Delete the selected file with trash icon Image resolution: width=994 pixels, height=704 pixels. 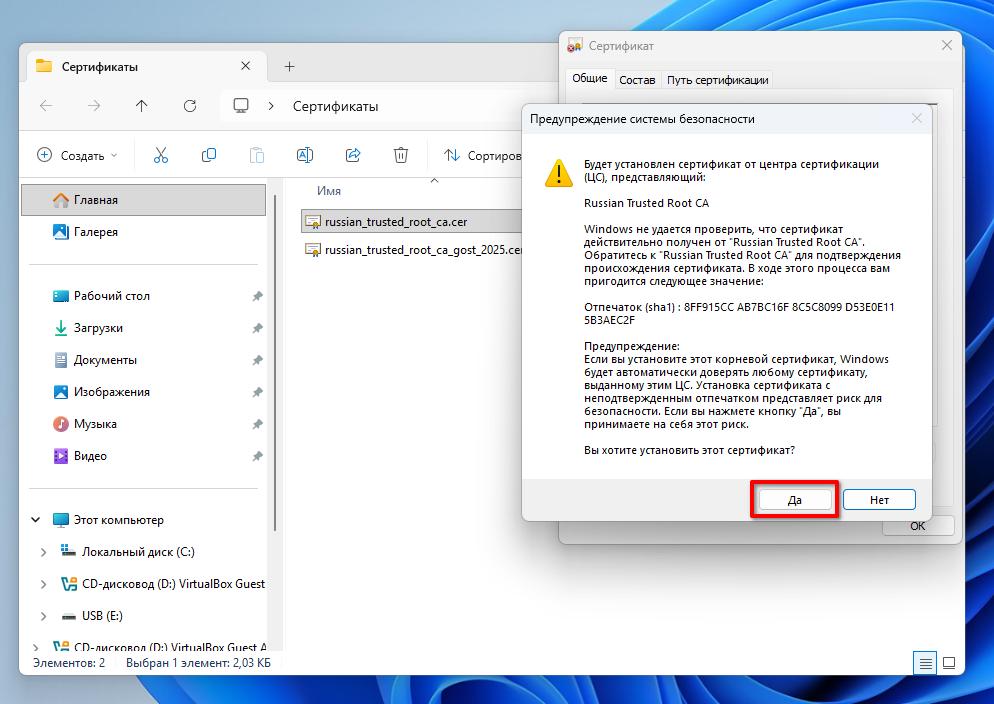[x=401, y=155]
